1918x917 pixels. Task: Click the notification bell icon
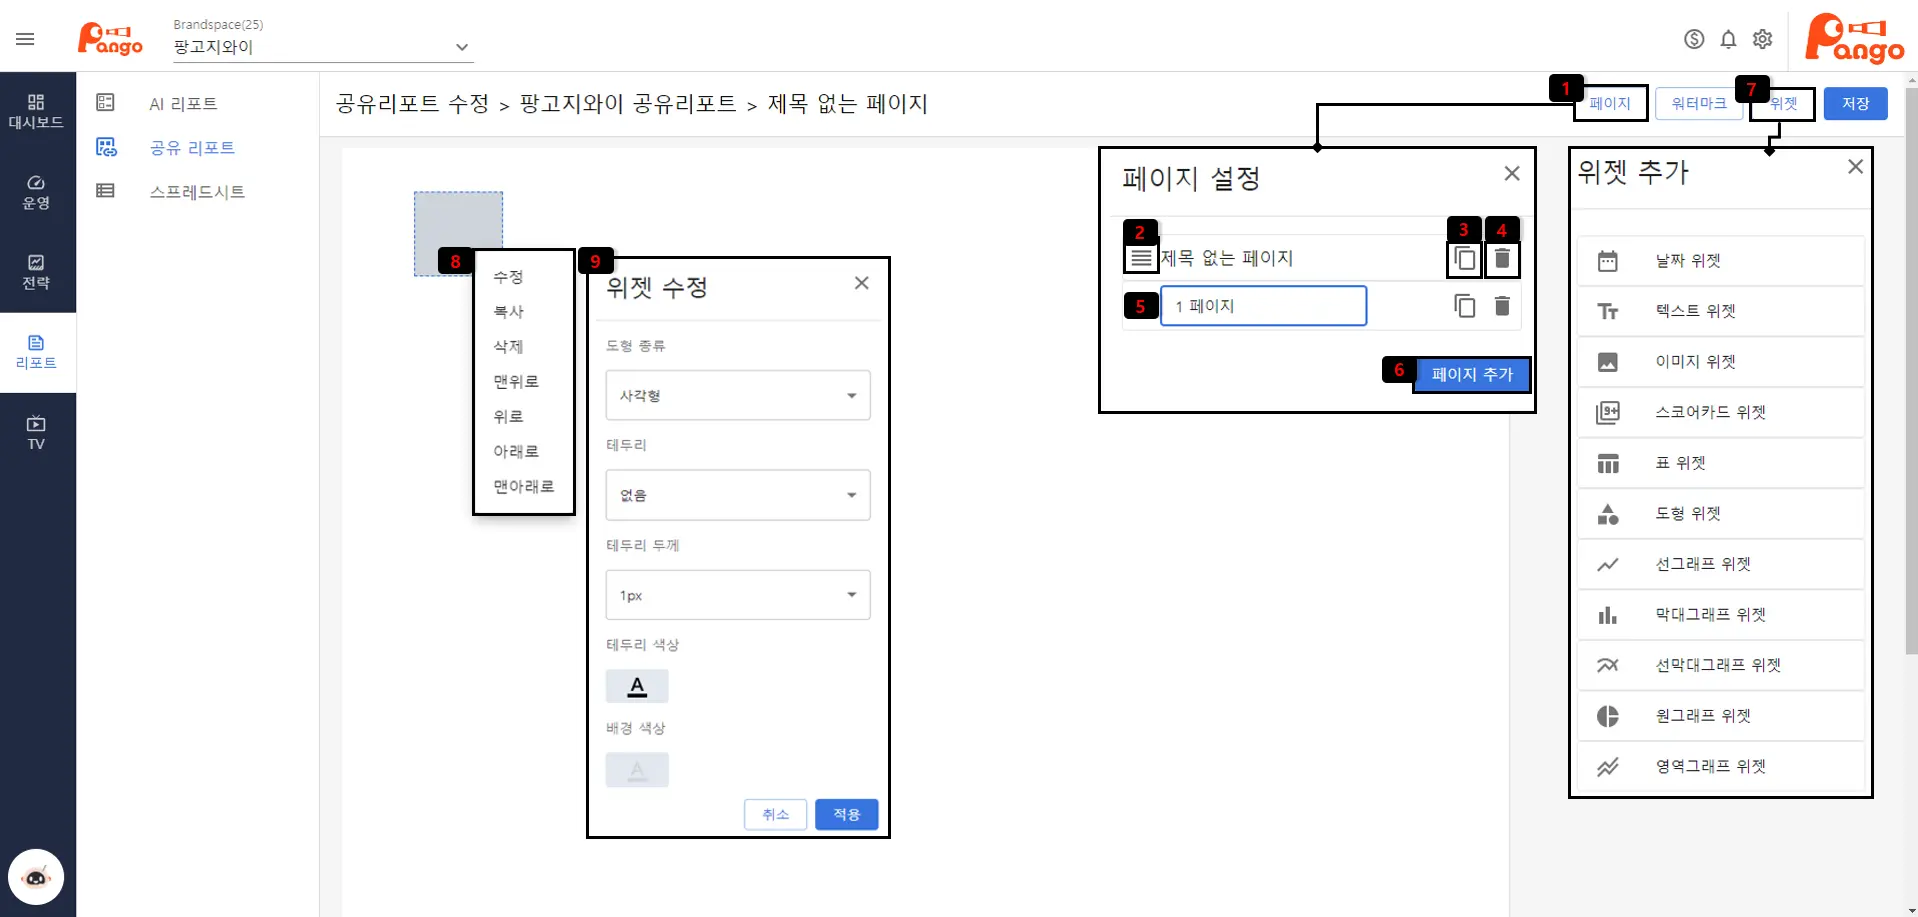(1728, 39)
